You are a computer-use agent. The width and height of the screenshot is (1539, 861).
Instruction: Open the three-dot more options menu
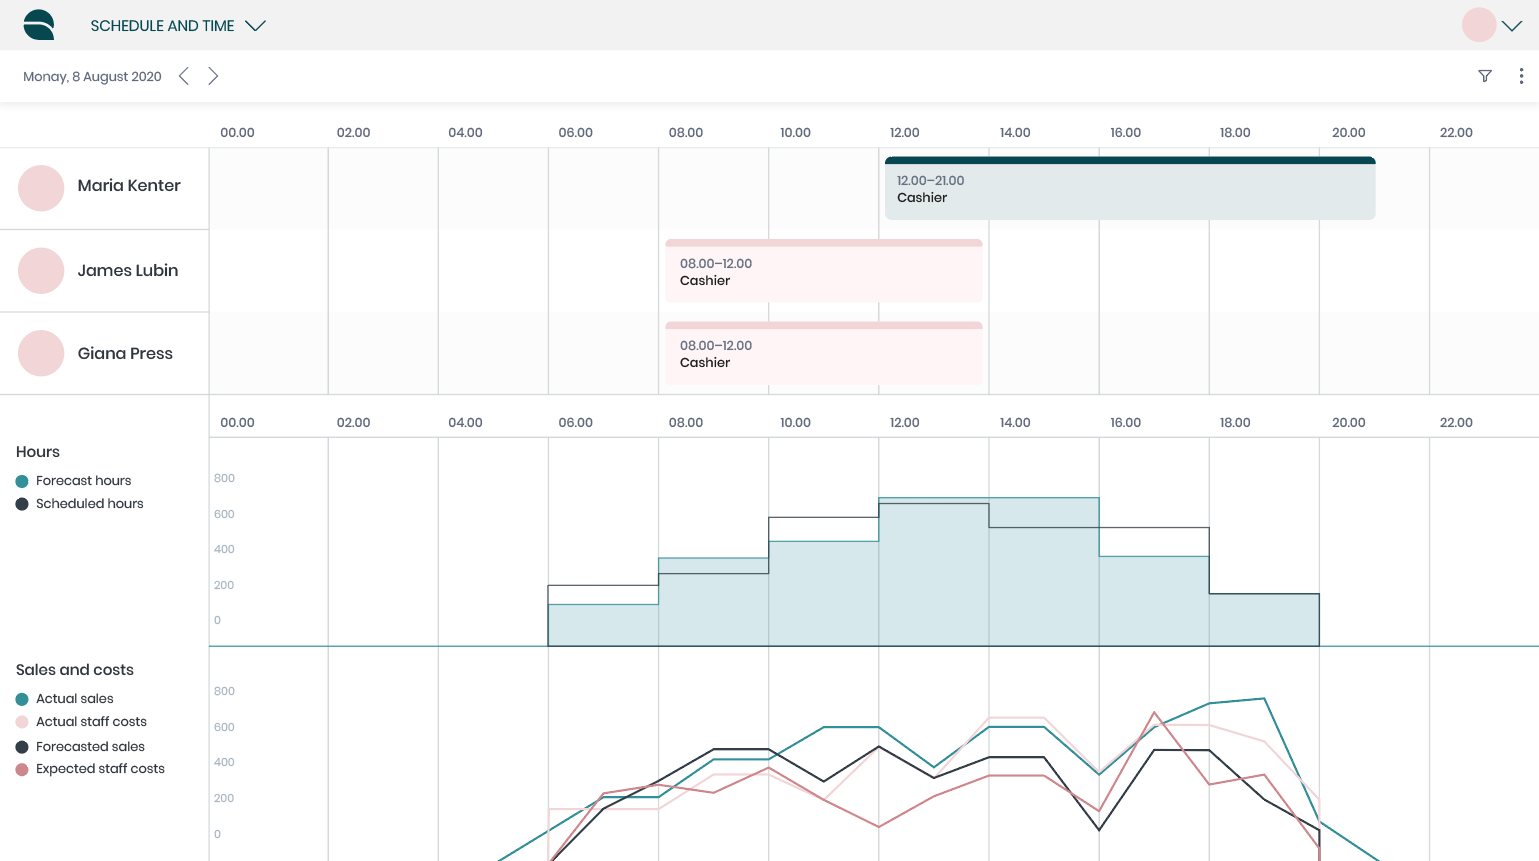click(1521, 76)
